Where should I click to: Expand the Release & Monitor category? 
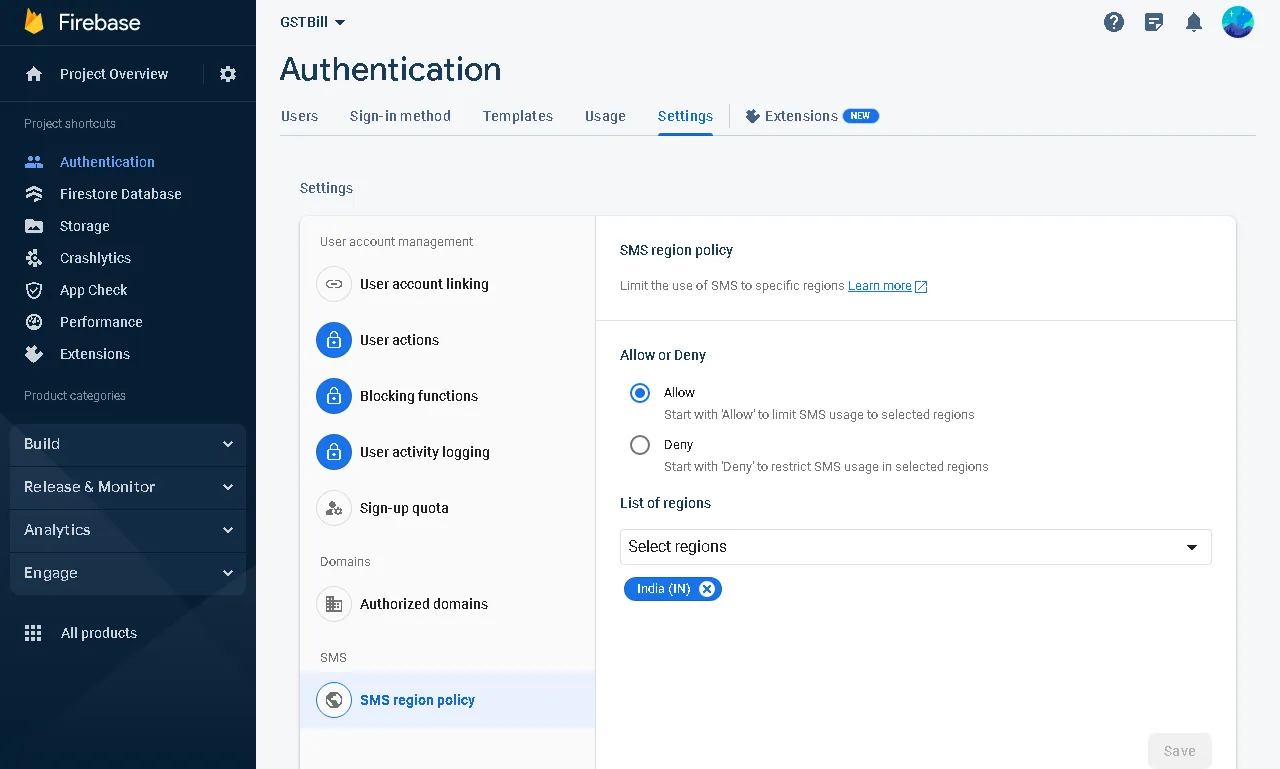point(128,487)
